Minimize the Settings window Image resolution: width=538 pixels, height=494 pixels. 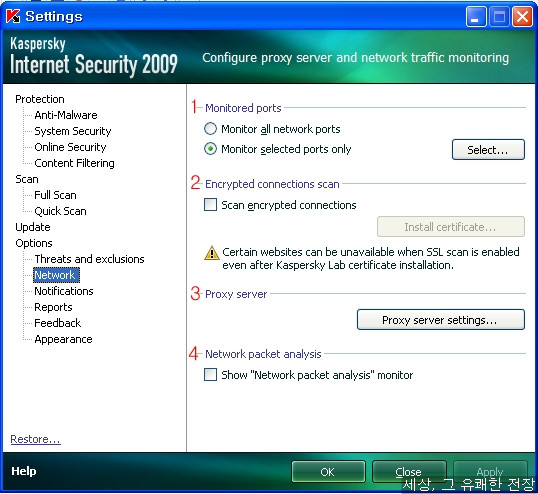pyautogui.click(x=476, y=16)
